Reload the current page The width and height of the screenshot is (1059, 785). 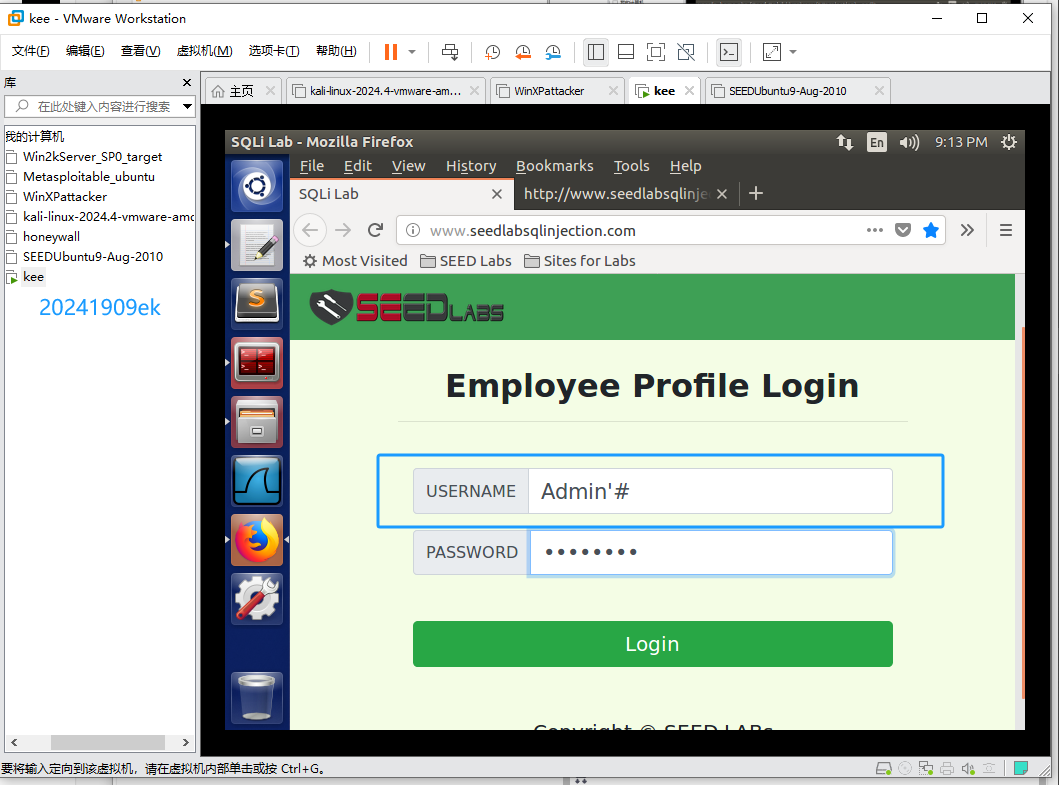(376, 230)
